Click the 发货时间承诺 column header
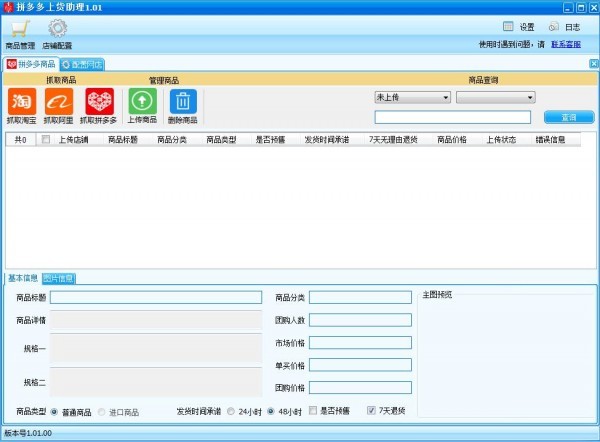 tap(327, 140)
